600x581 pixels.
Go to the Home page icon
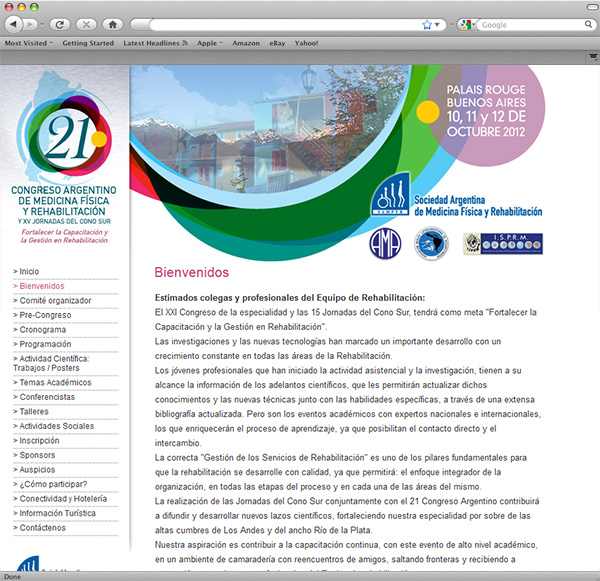pyautogui.click(x=112, y=23)
